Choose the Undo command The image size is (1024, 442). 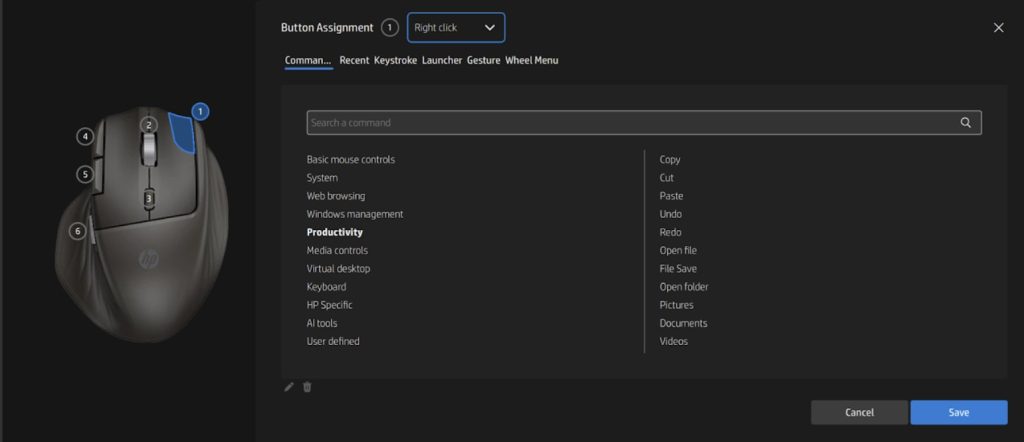pos(670,214)
